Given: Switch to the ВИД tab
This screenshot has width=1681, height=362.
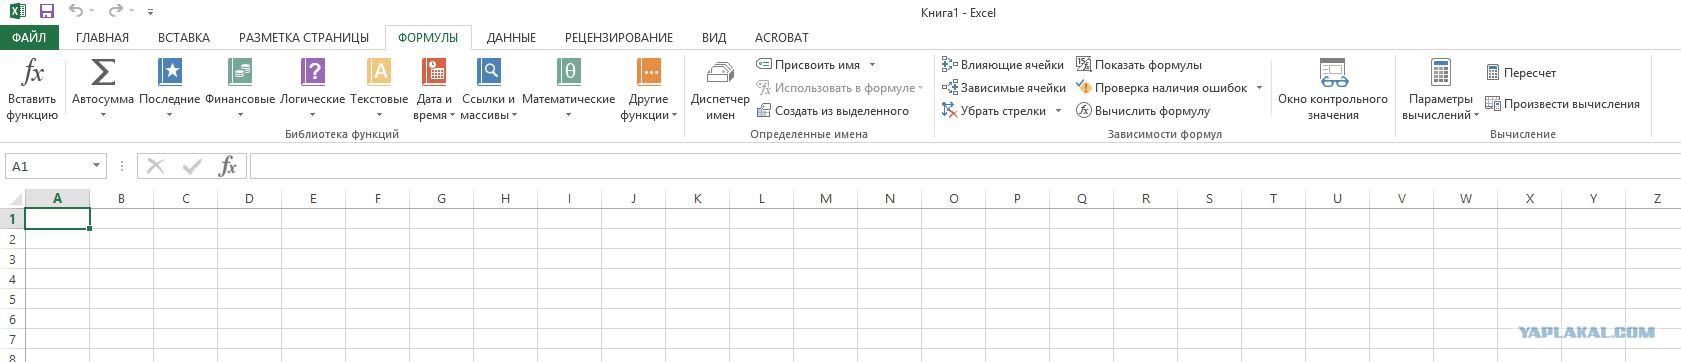Looking at the screenshot, I should (x=714, y=37).
